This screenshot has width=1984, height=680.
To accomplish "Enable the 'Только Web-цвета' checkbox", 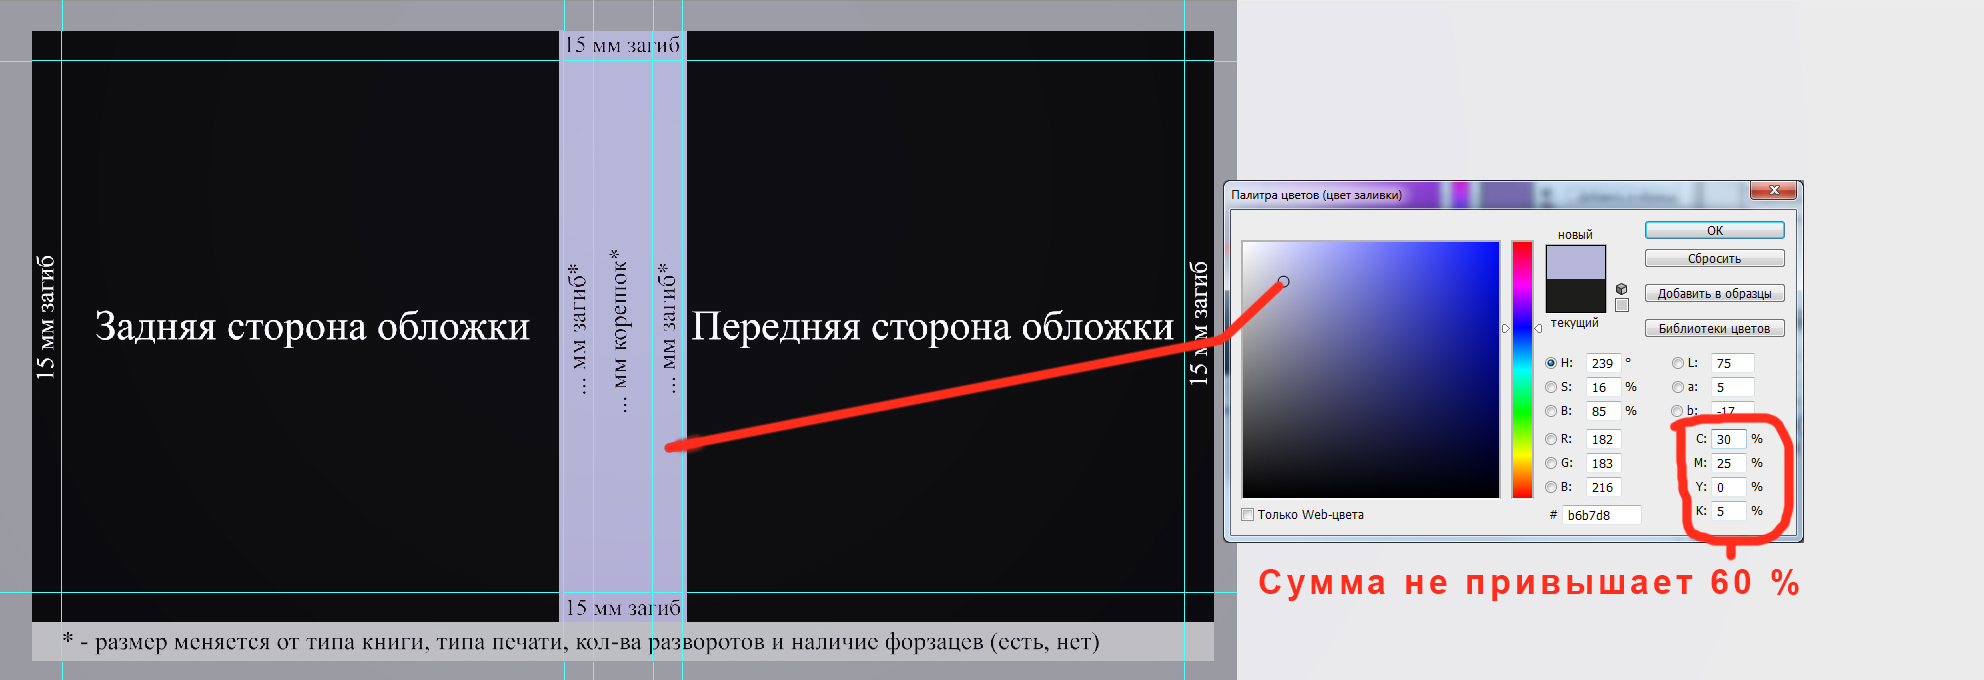I will 1248,515.
